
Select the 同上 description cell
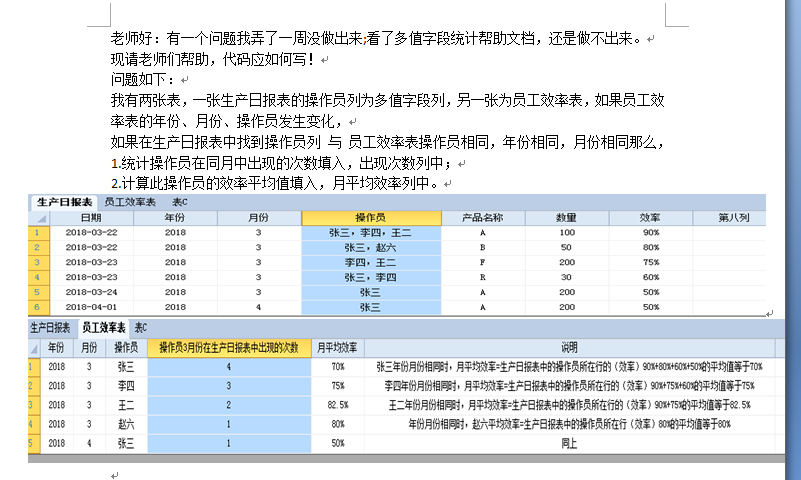coord(568,442)
